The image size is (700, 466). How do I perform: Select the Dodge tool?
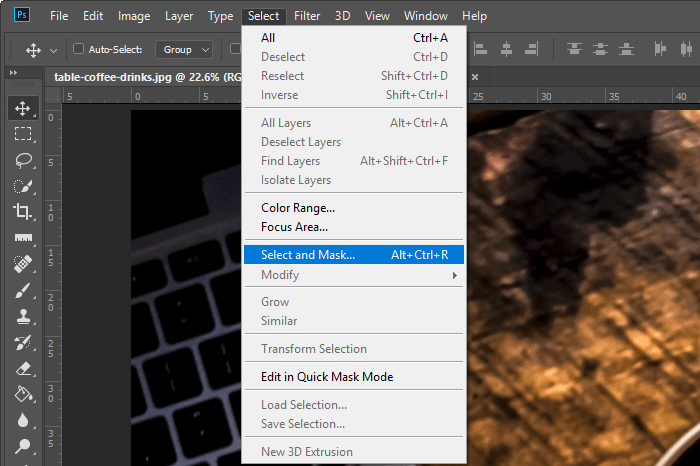click(23, 446)
